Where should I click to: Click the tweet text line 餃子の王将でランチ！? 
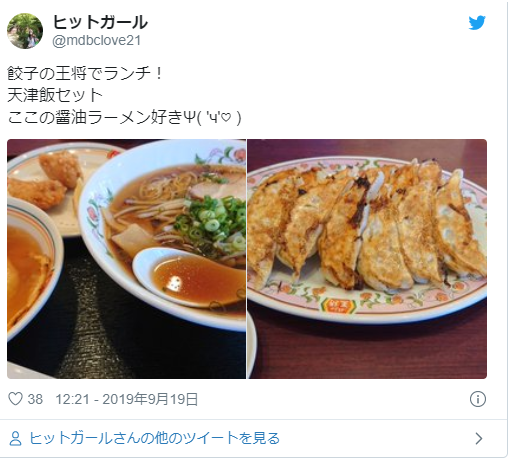85,73
